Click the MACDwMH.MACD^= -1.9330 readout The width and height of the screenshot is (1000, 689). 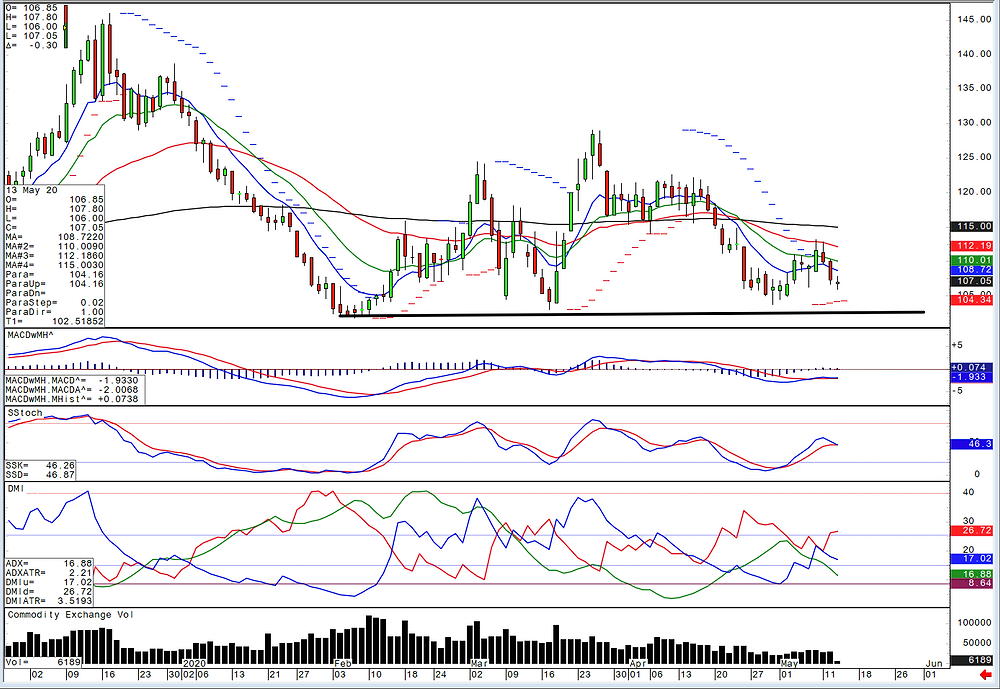(72, 380)
